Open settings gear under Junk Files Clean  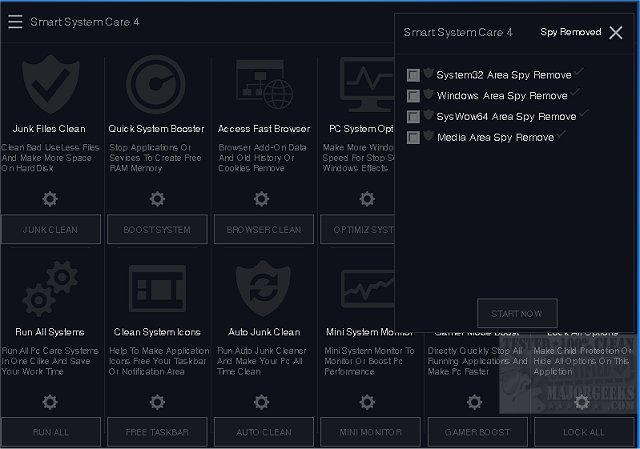[x=50, y=199]
